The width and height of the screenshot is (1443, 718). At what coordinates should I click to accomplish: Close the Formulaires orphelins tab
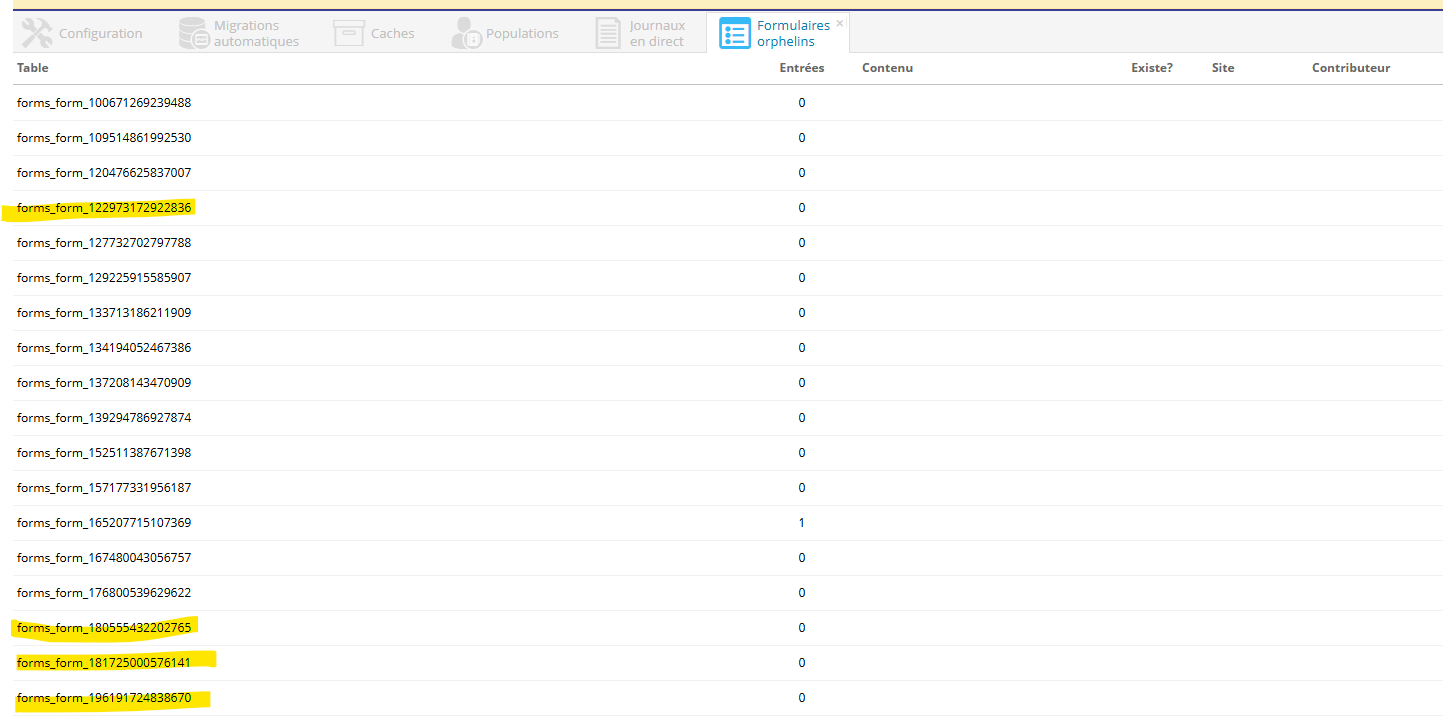840,23
